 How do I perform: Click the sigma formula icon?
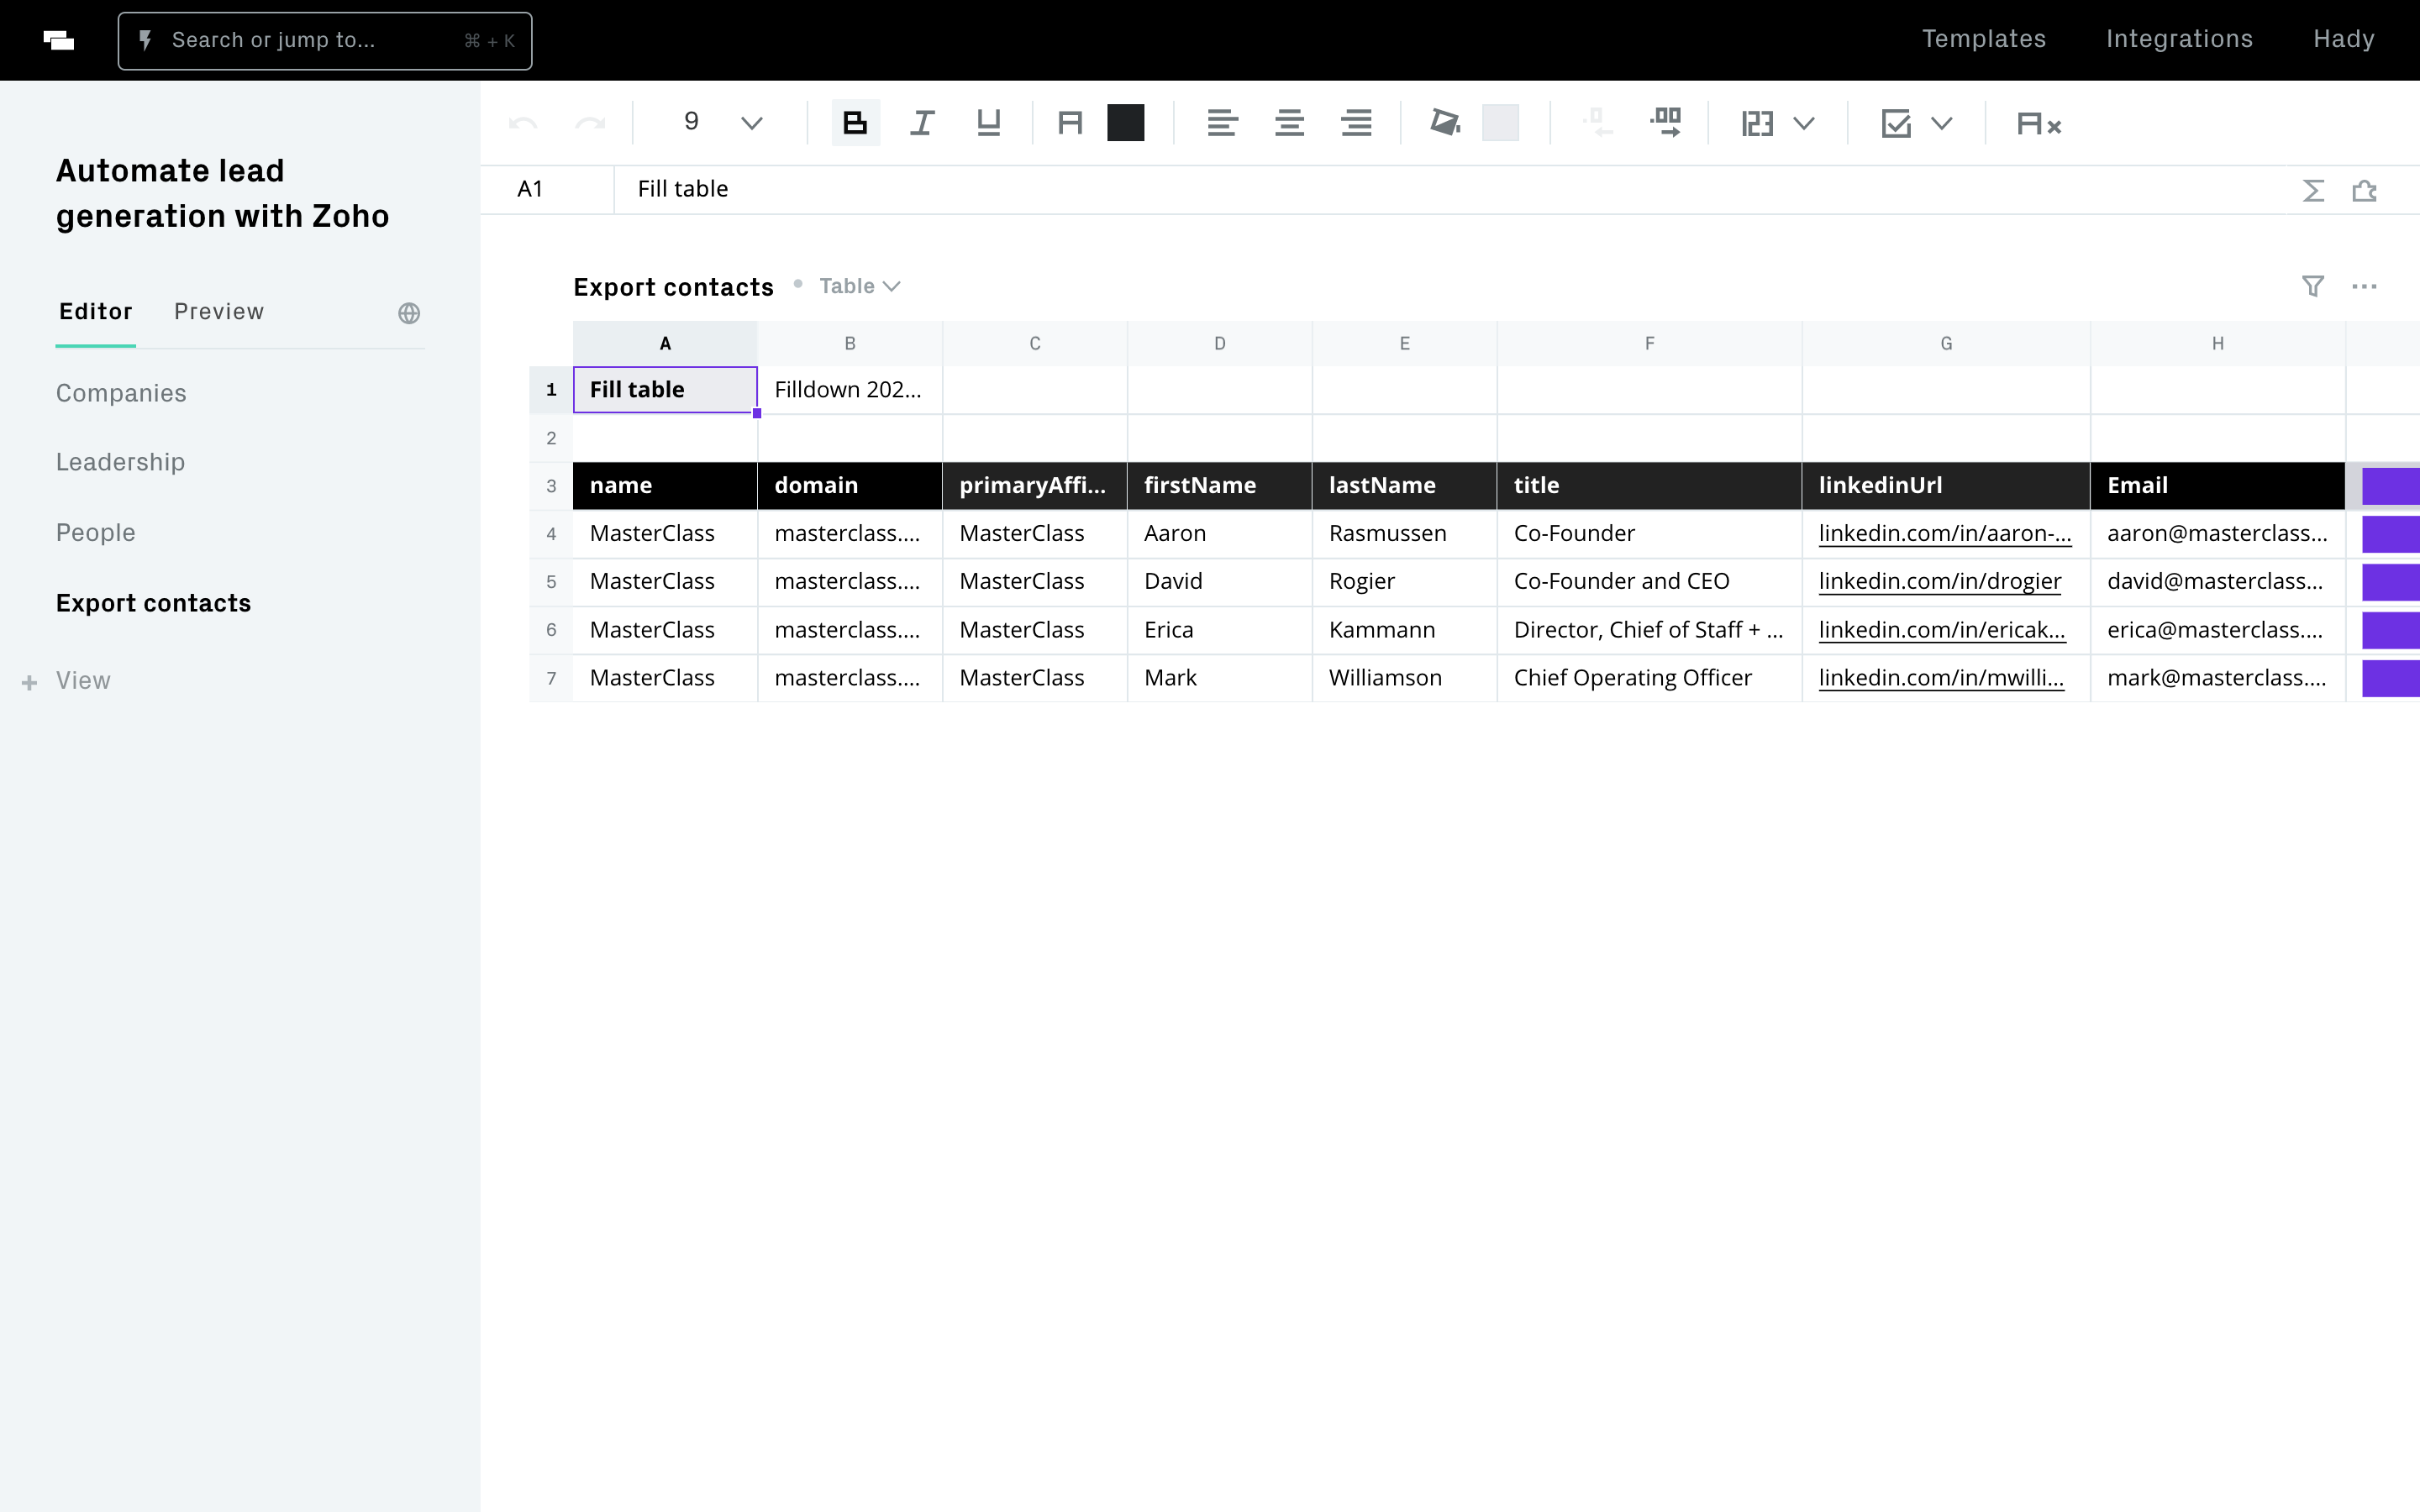coord(2313,190)
